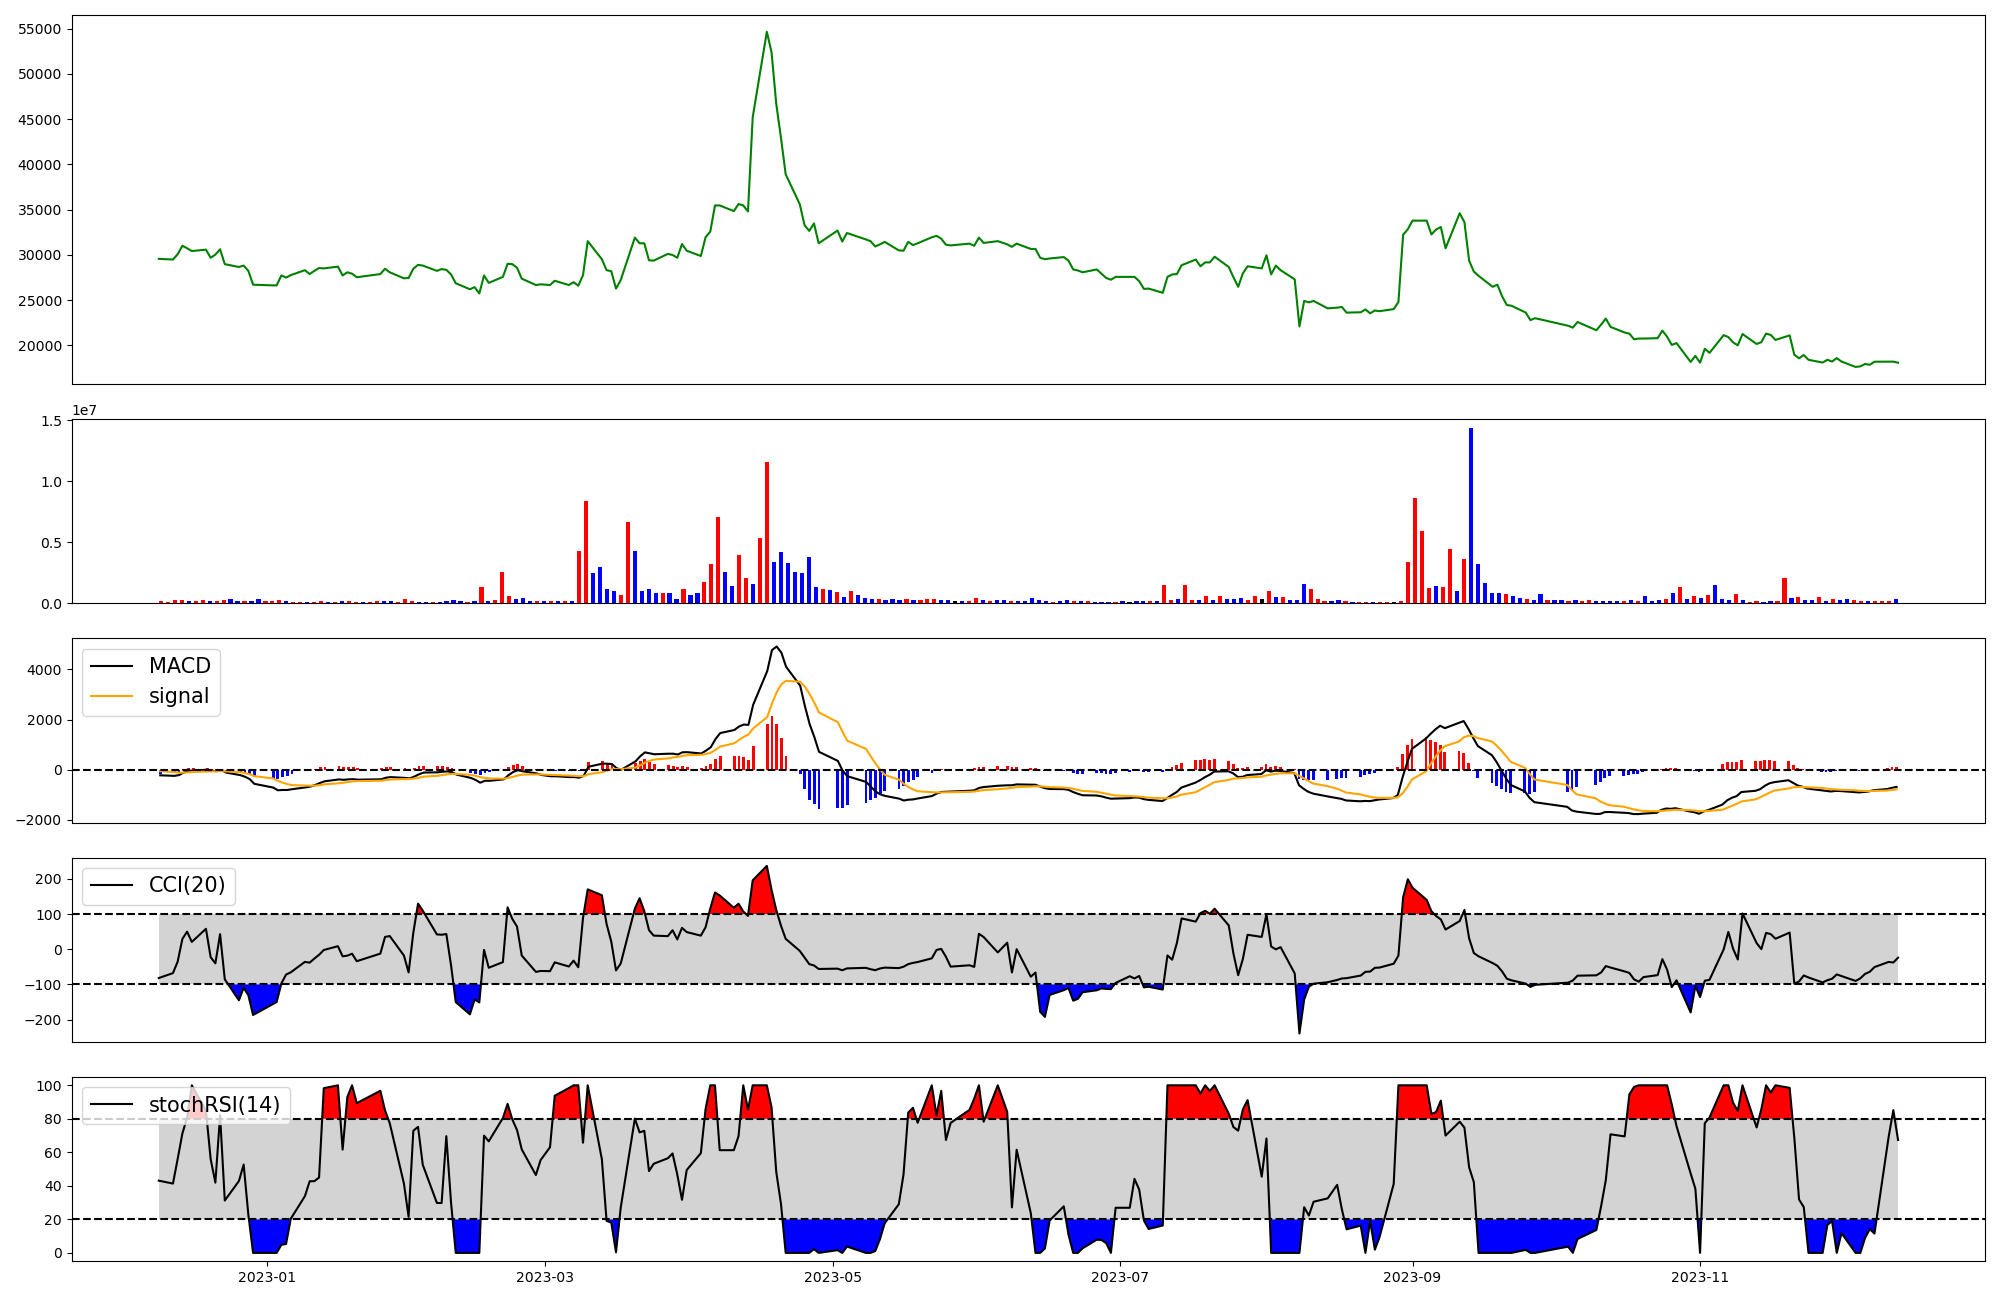Click the stochRSI(14) legend label

[x=214, y=1105]
